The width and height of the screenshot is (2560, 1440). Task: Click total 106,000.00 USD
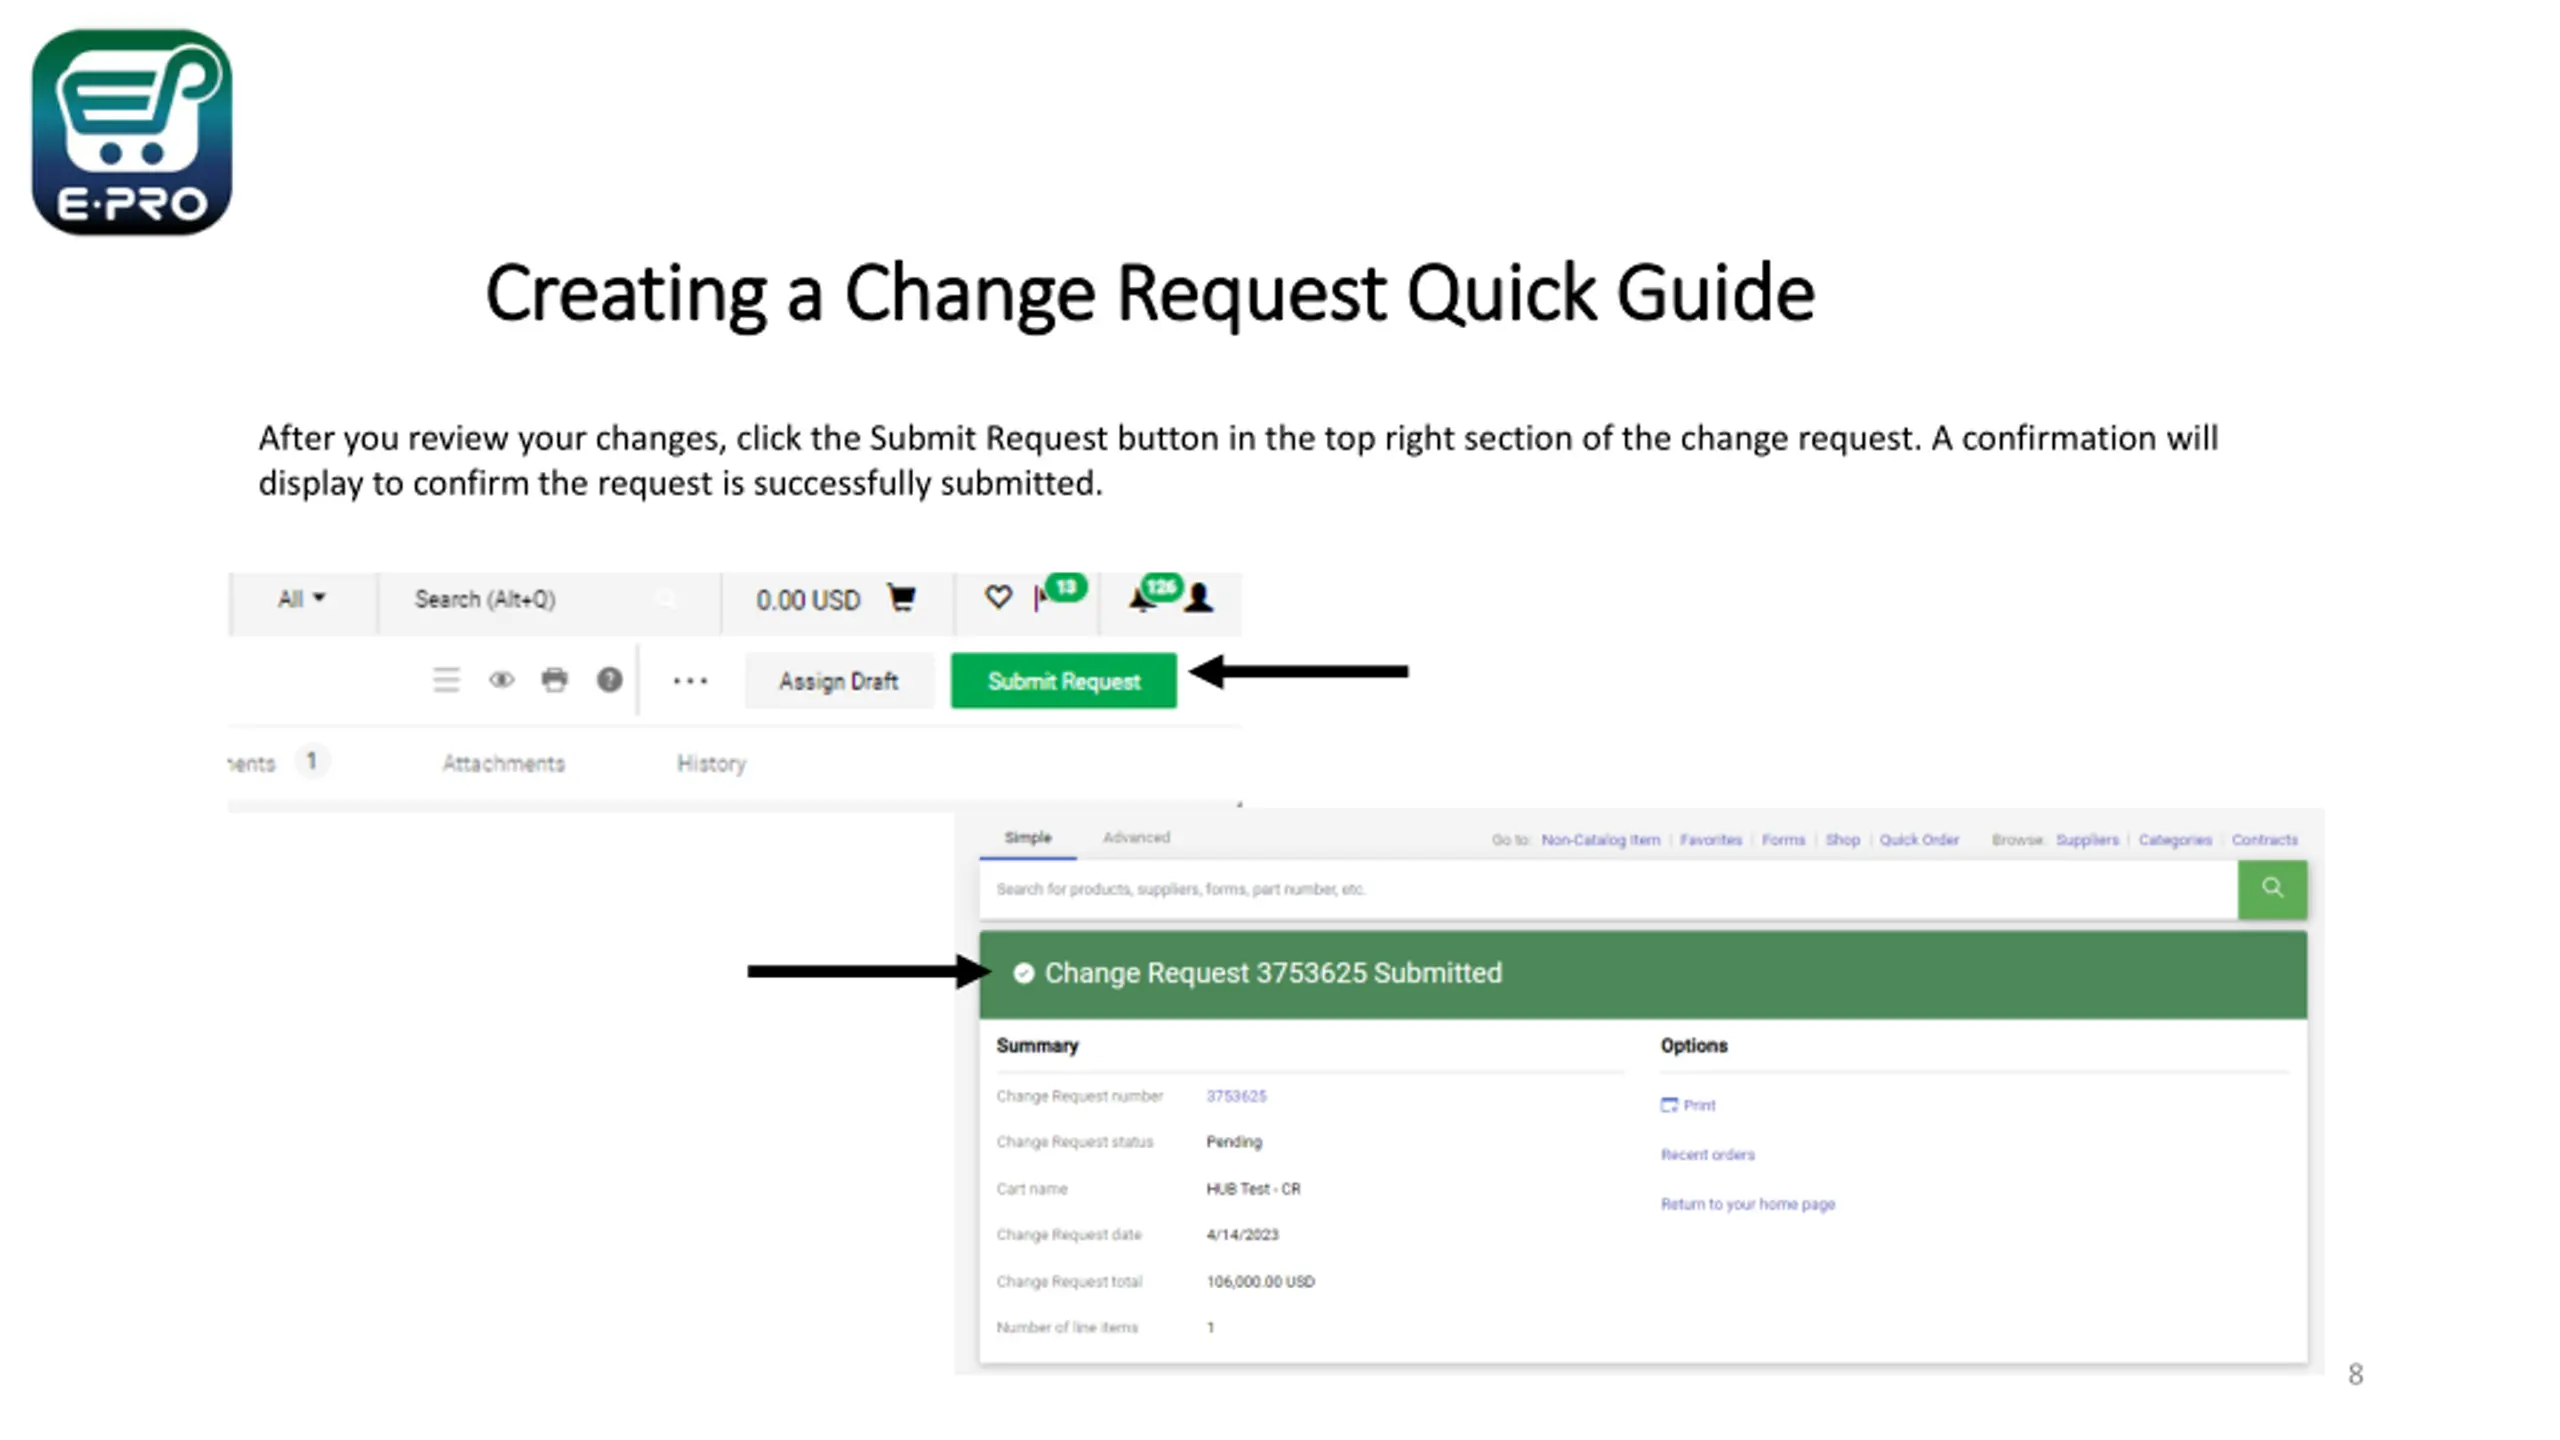[1260, 1282]
